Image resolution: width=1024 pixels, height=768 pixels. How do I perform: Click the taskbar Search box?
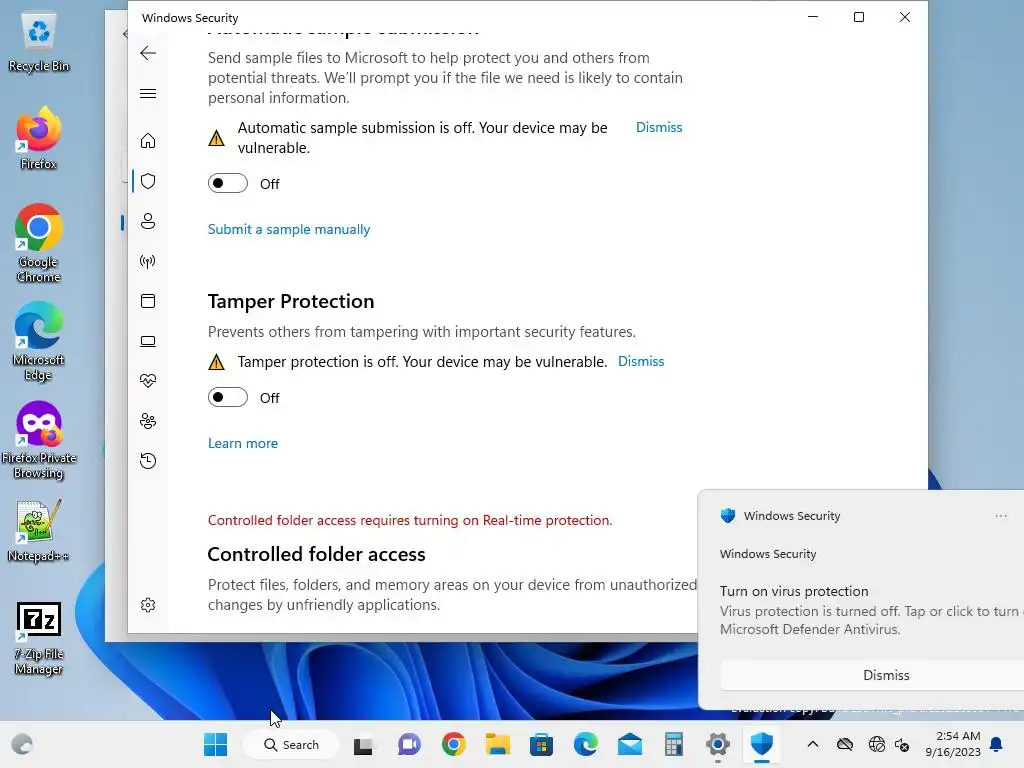[x=291, y=744]
